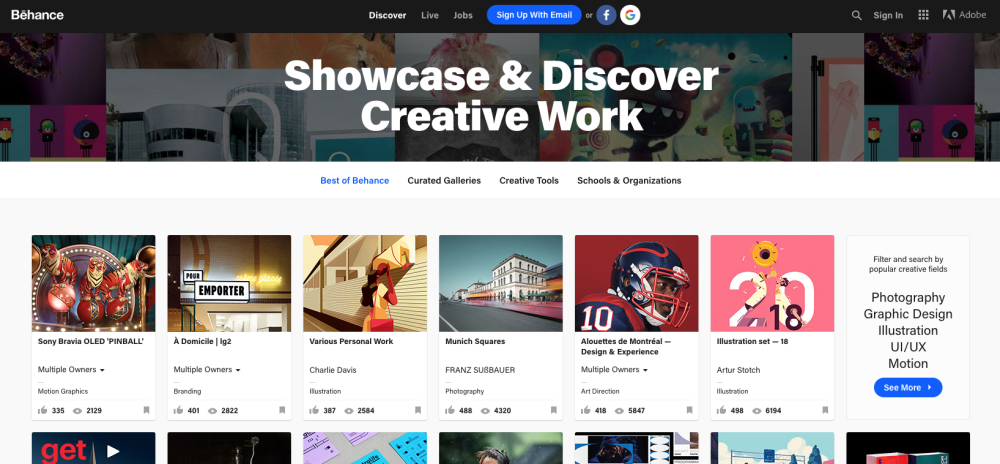
Task: Click the Branding category label
Action: 188,391
